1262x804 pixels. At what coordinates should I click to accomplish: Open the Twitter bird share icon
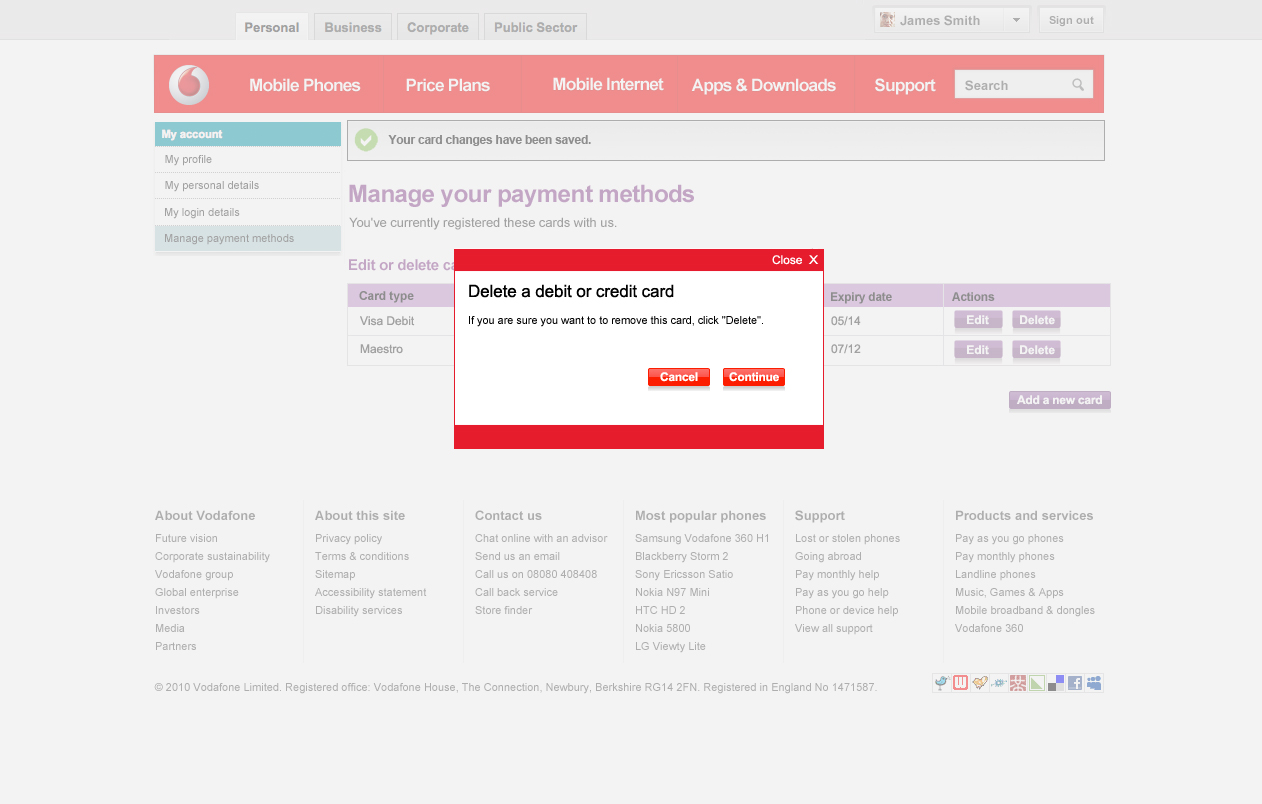(941, 683)
